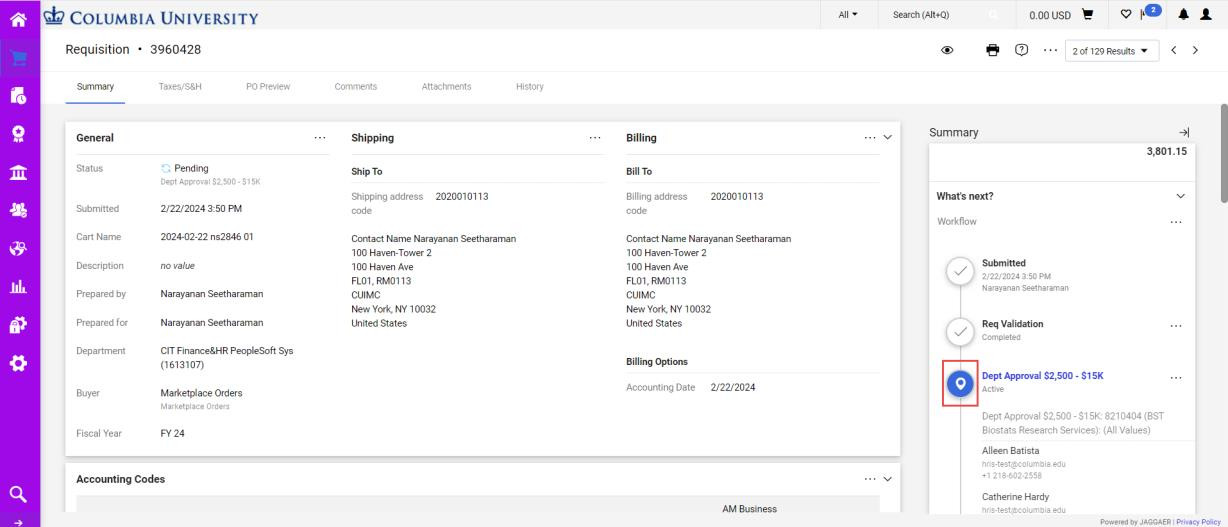Go to next result arrow

pos(1194,50)
